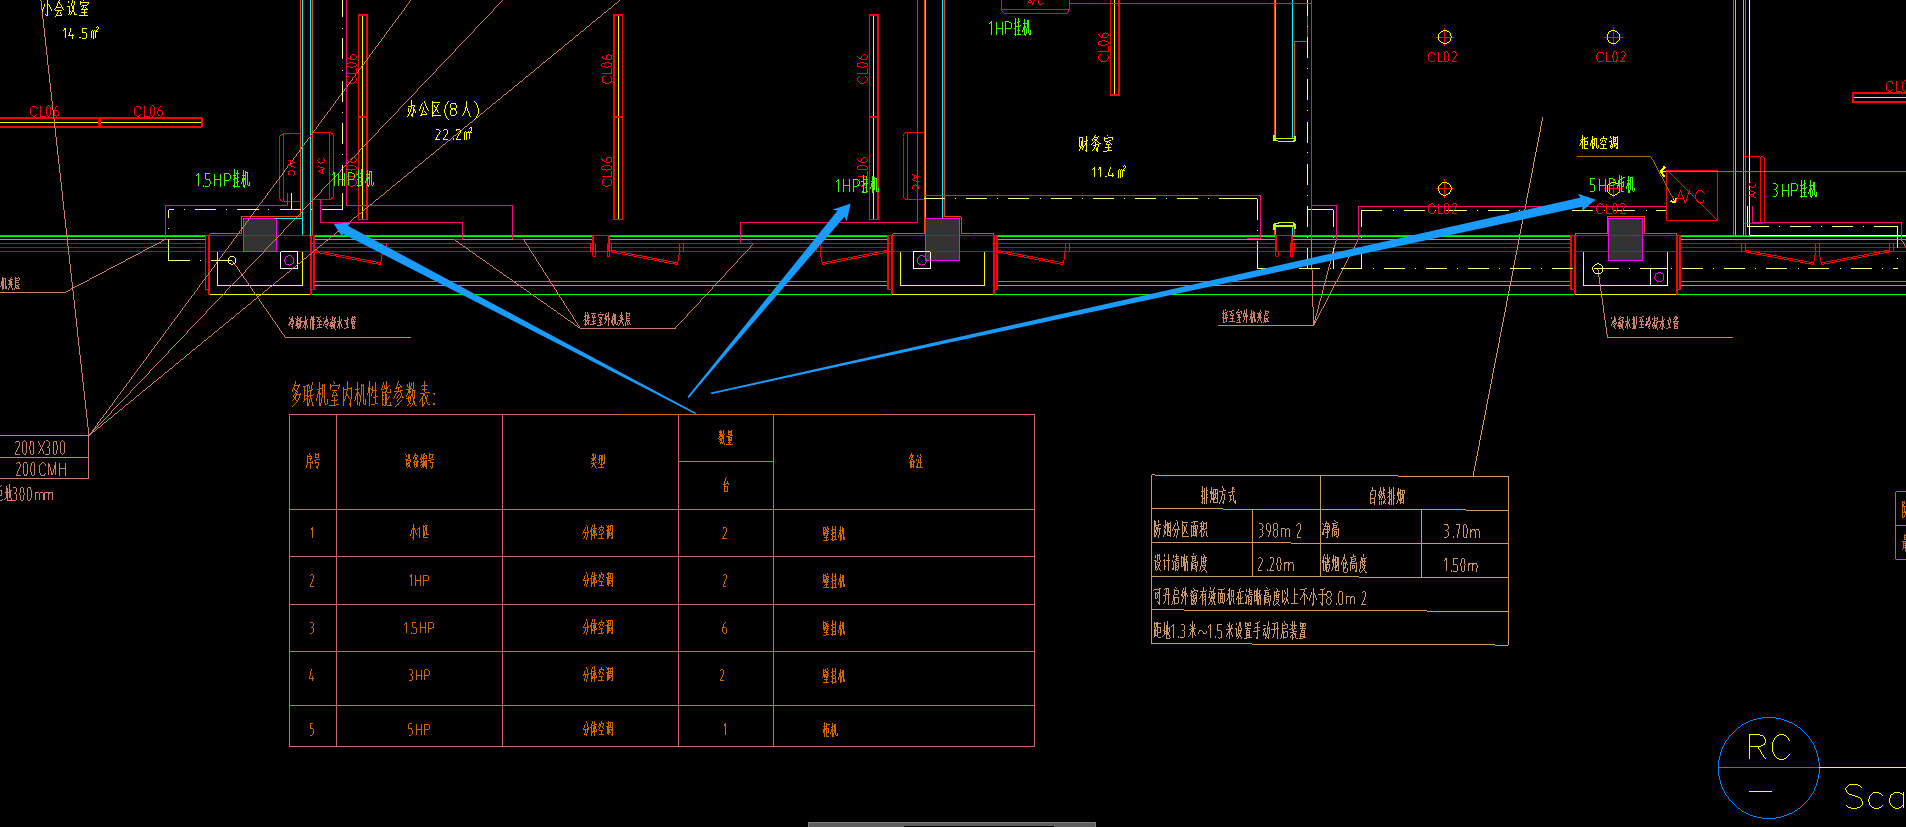Click 柜机 remark in the 5HP row
Screen dimensions: 1906x827
[x=830, y=730]
